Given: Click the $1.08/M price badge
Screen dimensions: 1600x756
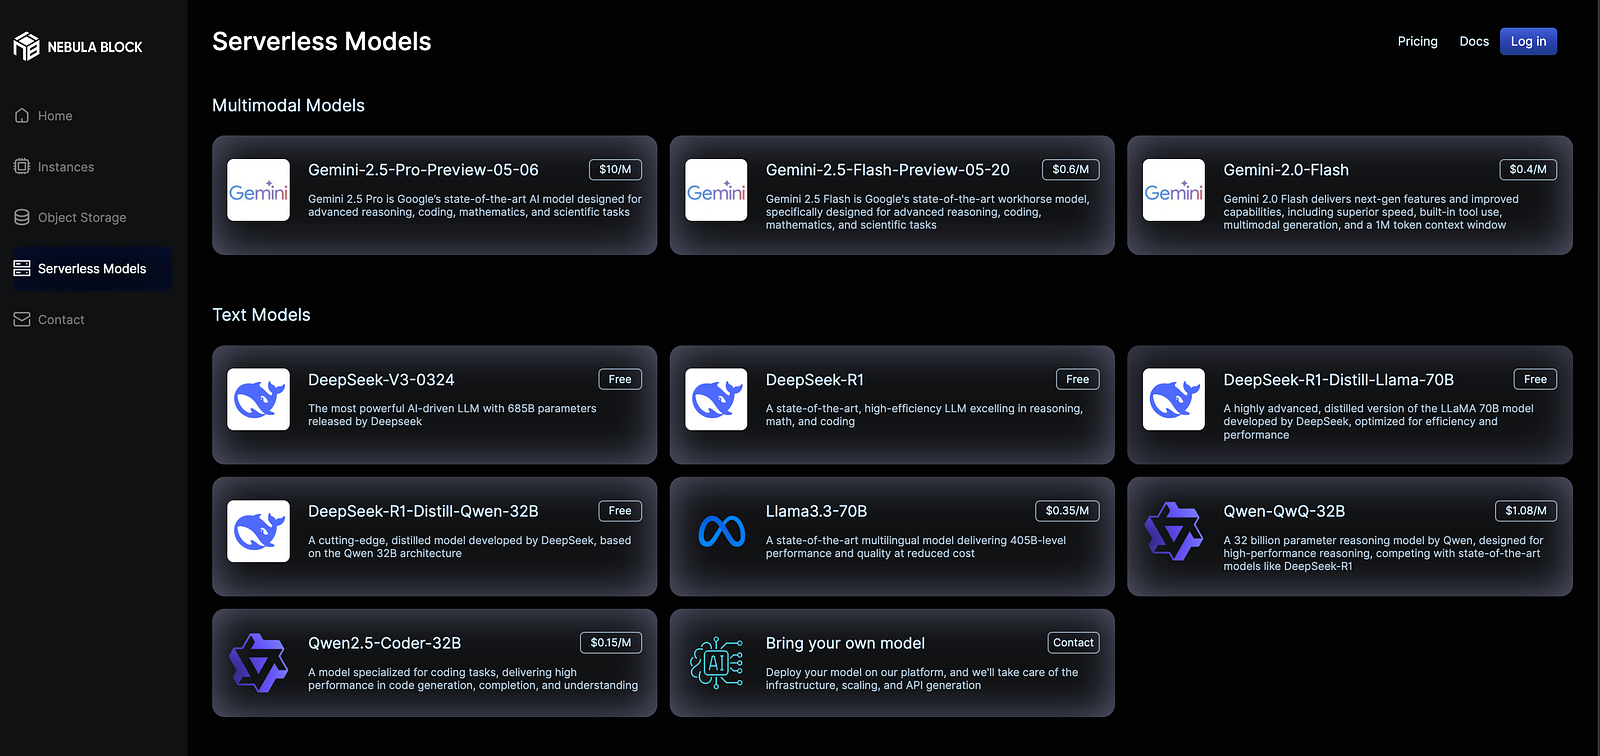Looking at the screenshot, I should pyautogui.click(x=1526, y=511).
